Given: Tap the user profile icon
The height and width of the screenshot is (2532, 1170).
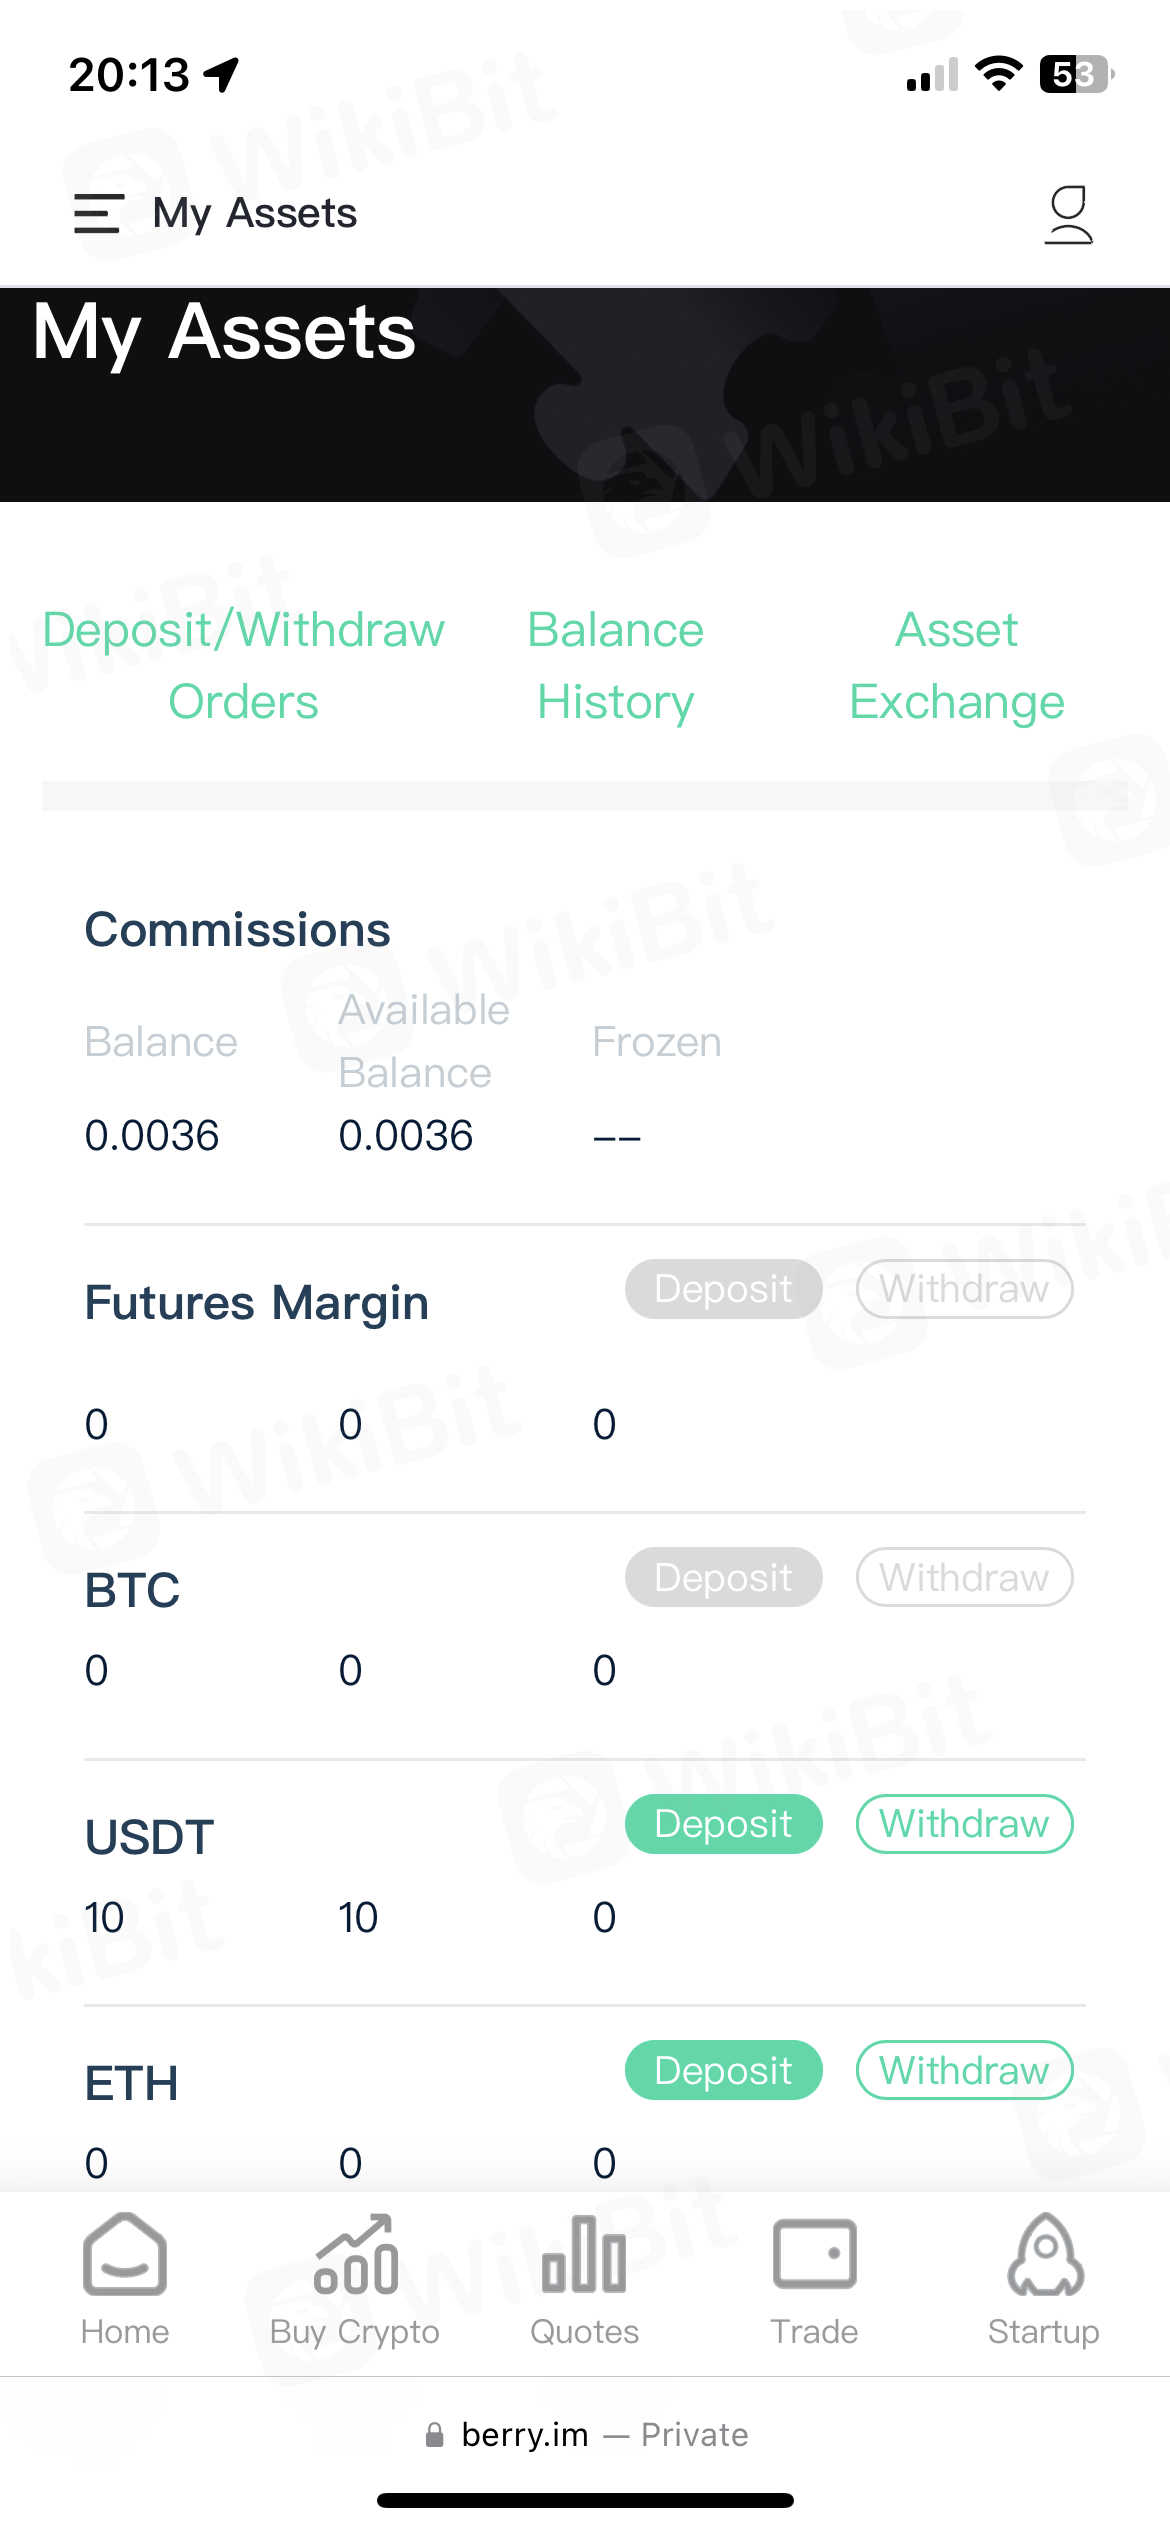Looking at the screenshot, I should click(x=1068, y=214).
